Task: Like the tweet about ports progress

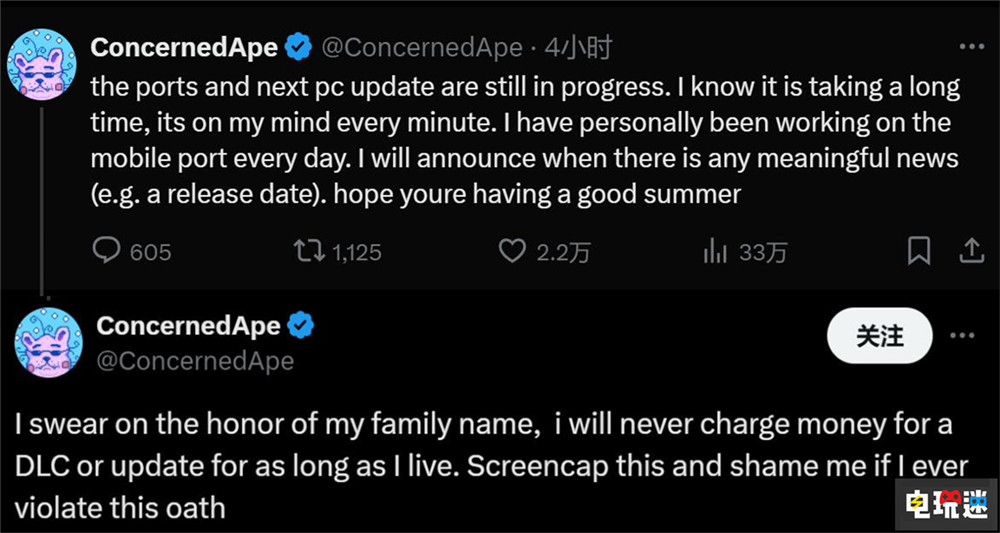Action: coord(512,252)
